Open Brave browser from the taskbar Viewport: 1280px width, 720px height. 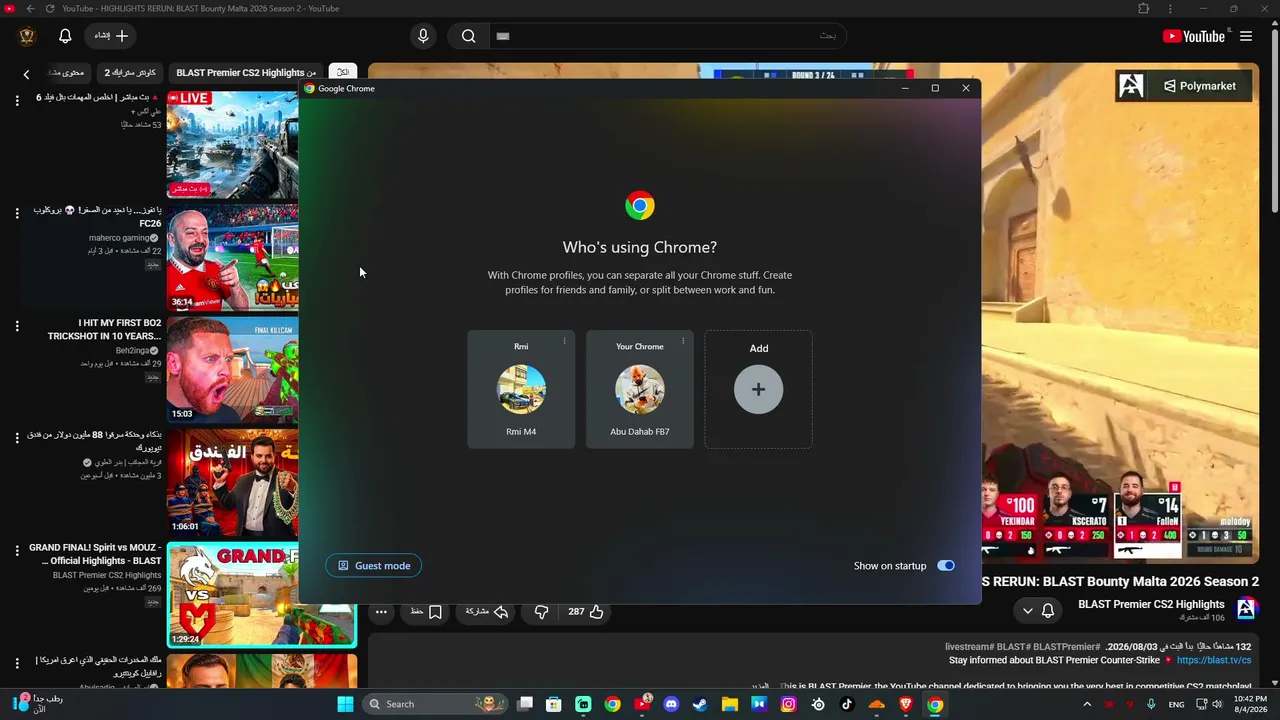[906, 704]
